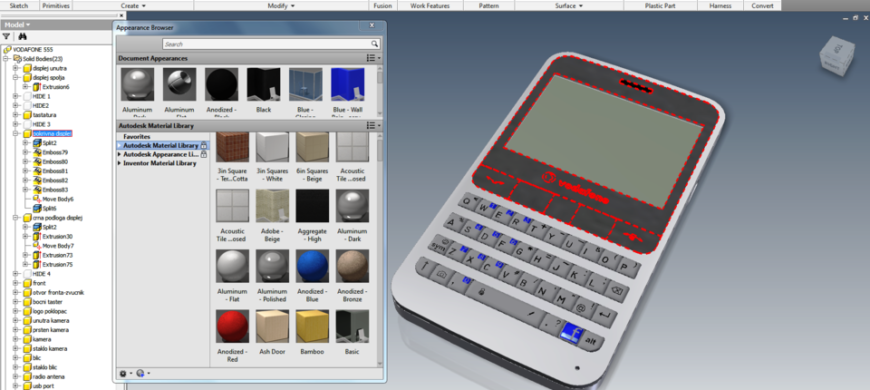Open the Plastic Part ribbon panel

tap(660, 6)
